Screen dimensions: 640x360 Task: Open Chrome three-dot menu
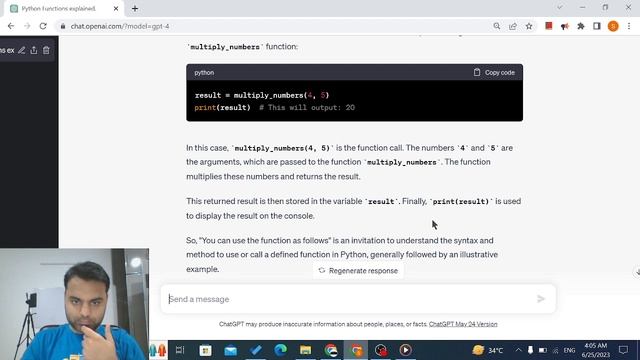coord(629,26)
